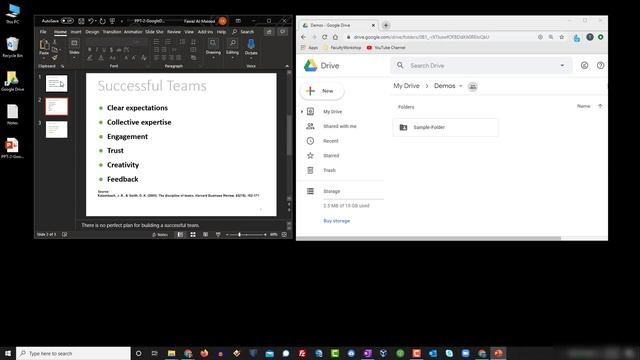
Task: Click the Format Painter icon
Action: [x=54, y=57]
